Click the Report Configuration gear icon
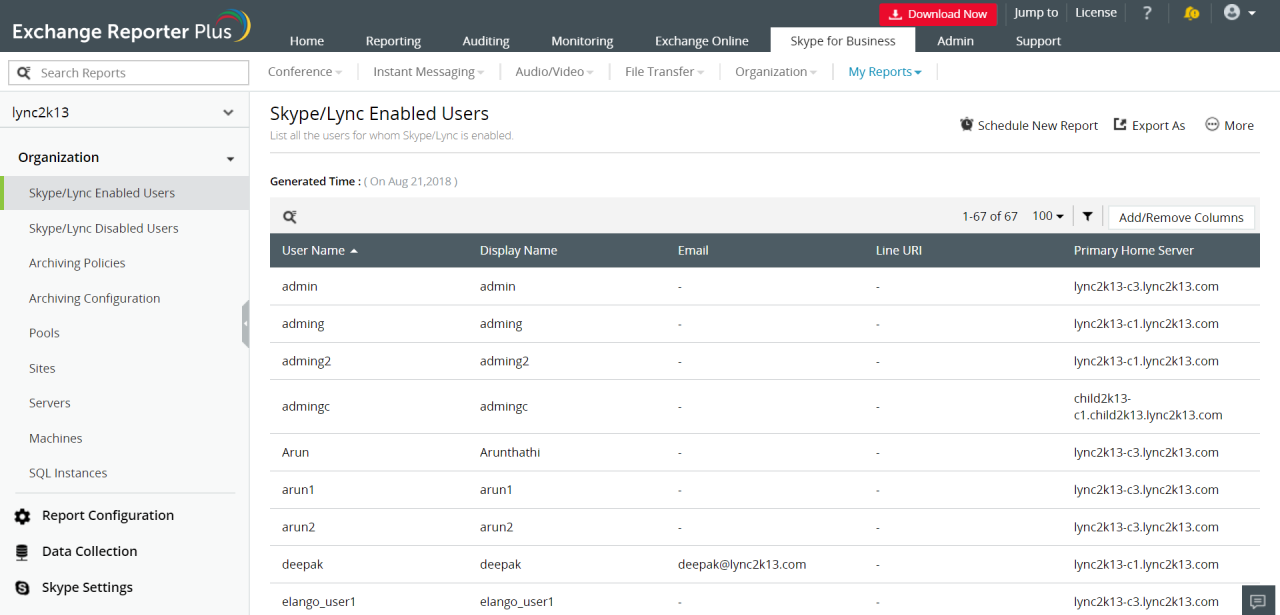Image resolution: width=1280 pixels, height=615 pixels. point(22,516)
